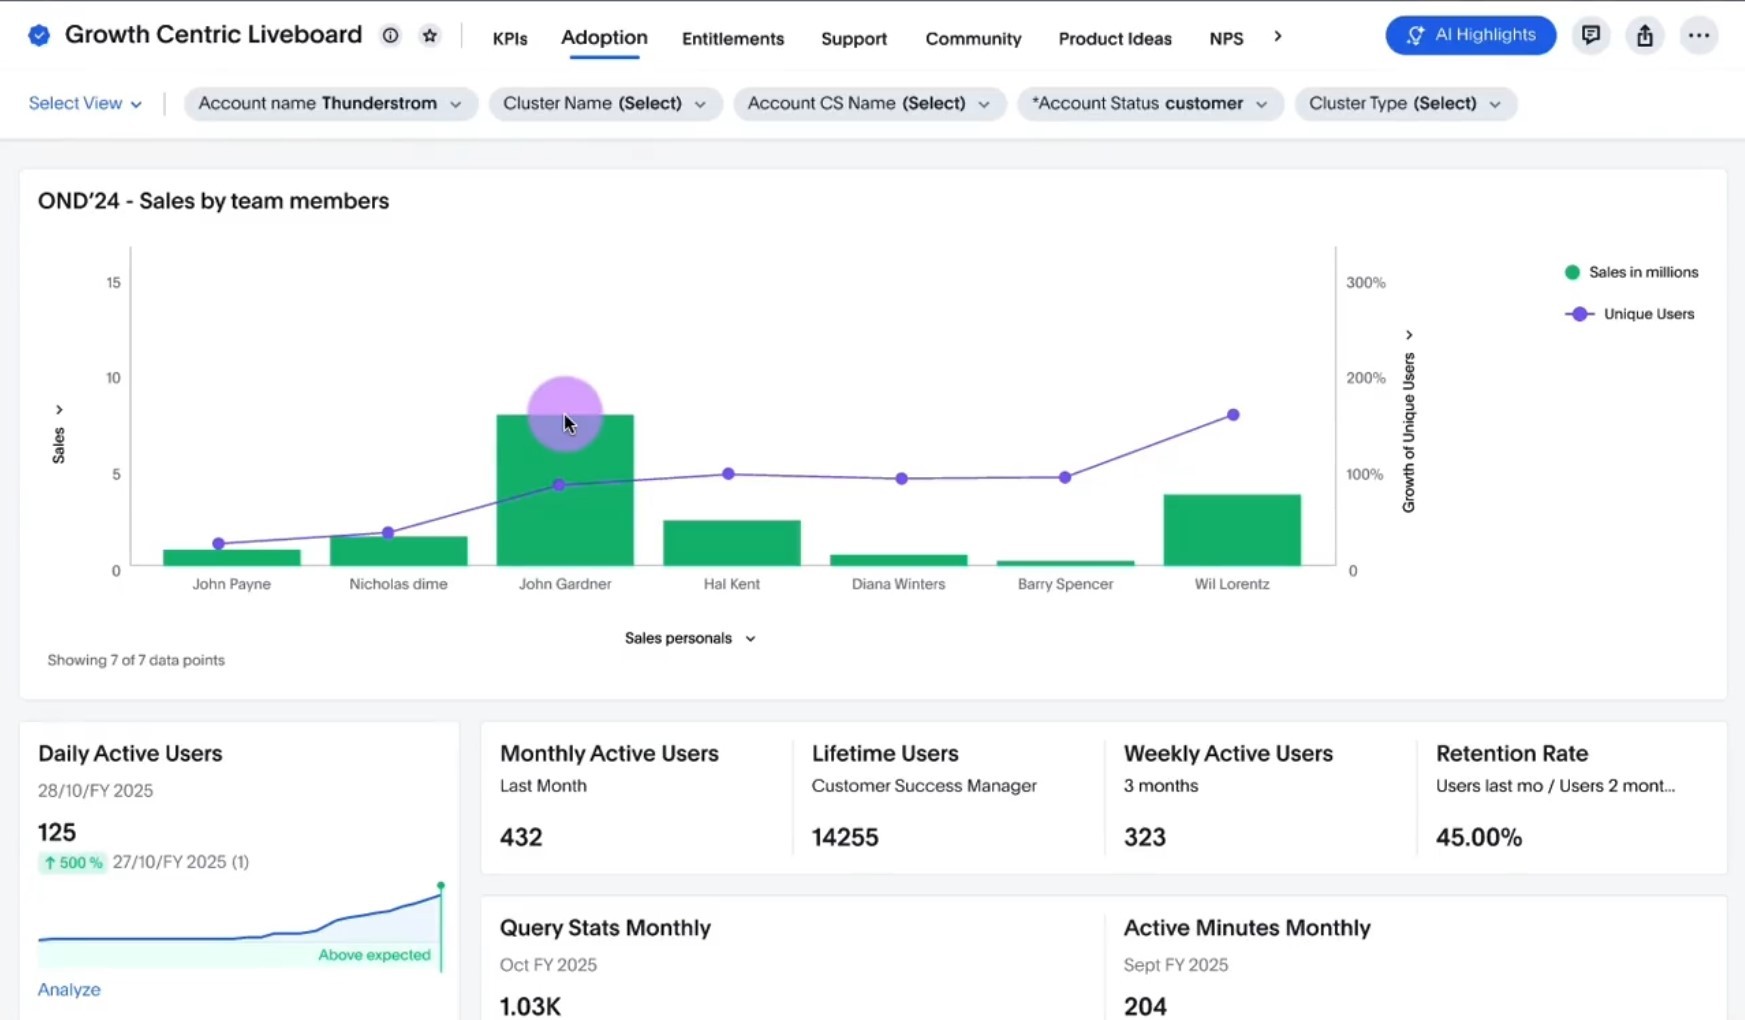
Task: Click the Hal Kent Unique Users data point
Action: point(728,474)
